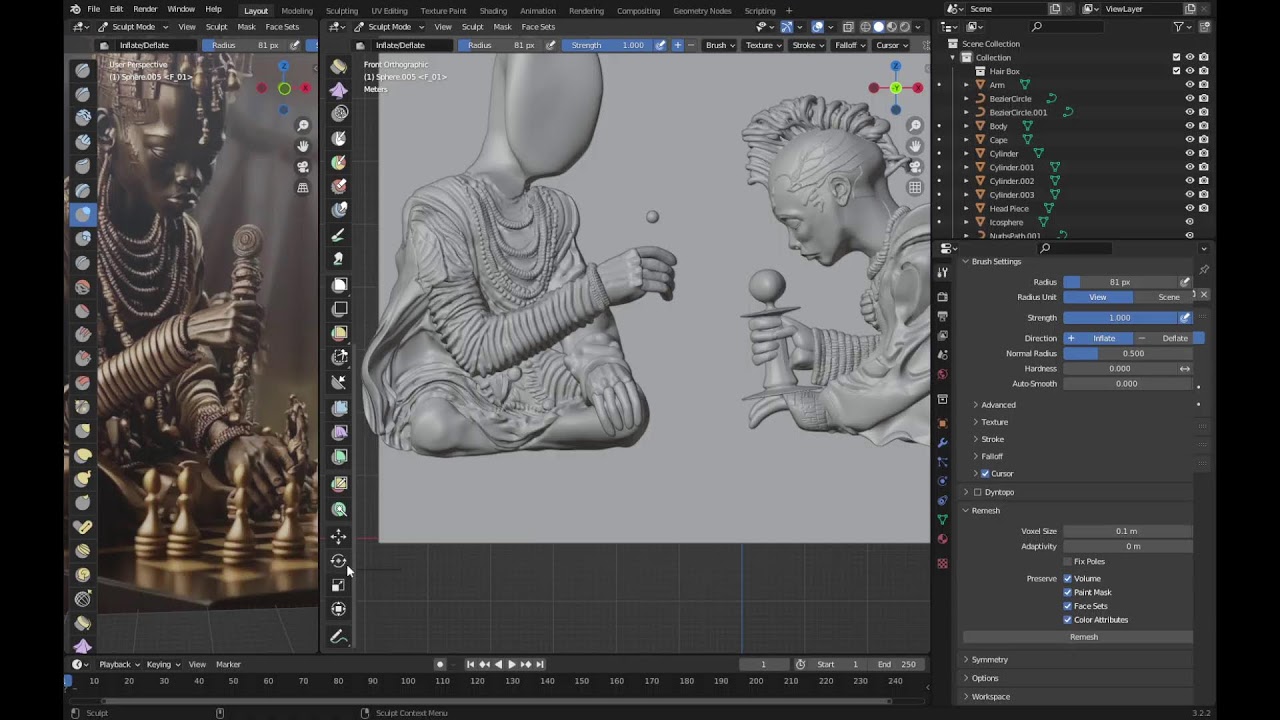Select the Snake Hook brush in left toolbar
This screenshot has width=1280, height=720.
click(x=83, y=478)
